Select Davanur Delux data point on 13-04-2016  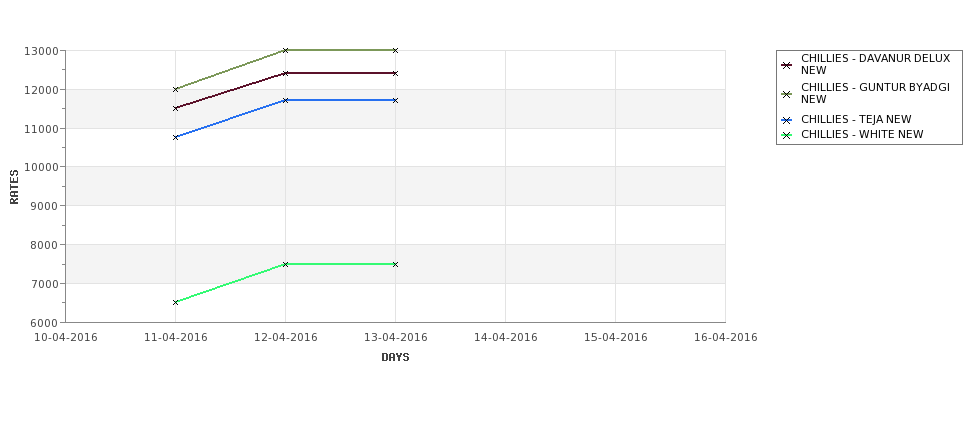[x=395, y=73]
